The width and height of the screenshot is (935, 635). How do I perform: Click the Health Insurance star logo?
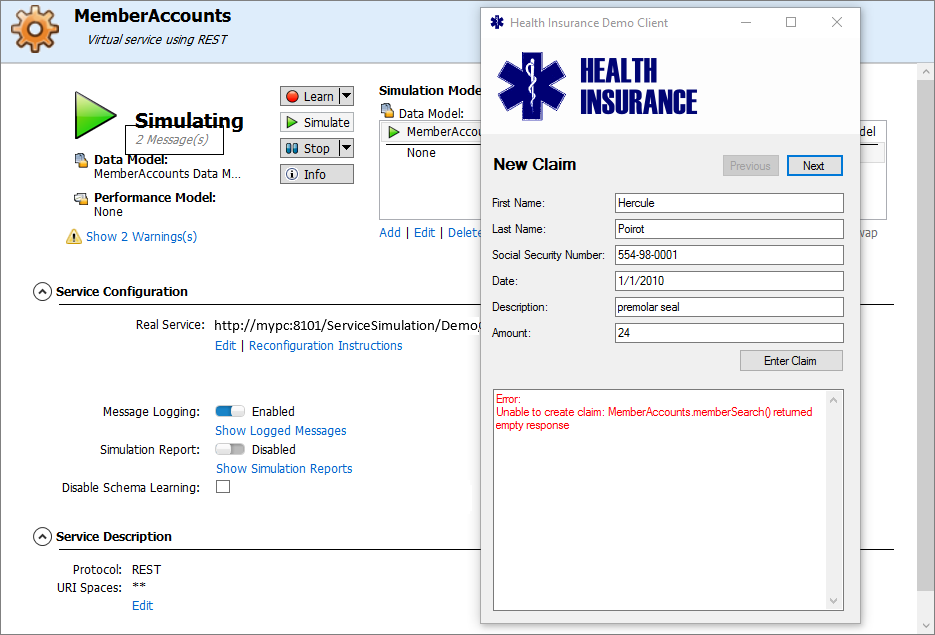(x=532, y=87)
